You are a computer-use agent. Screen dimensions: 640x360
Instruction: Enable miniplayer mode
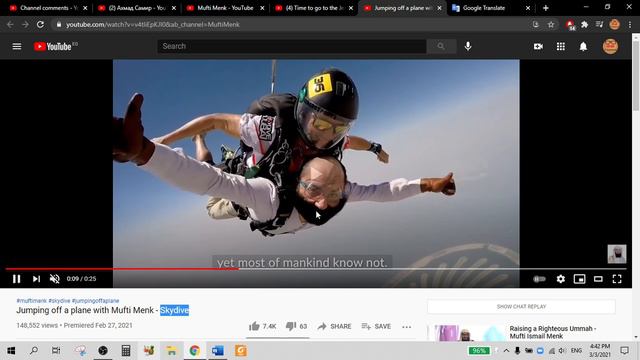580,279
